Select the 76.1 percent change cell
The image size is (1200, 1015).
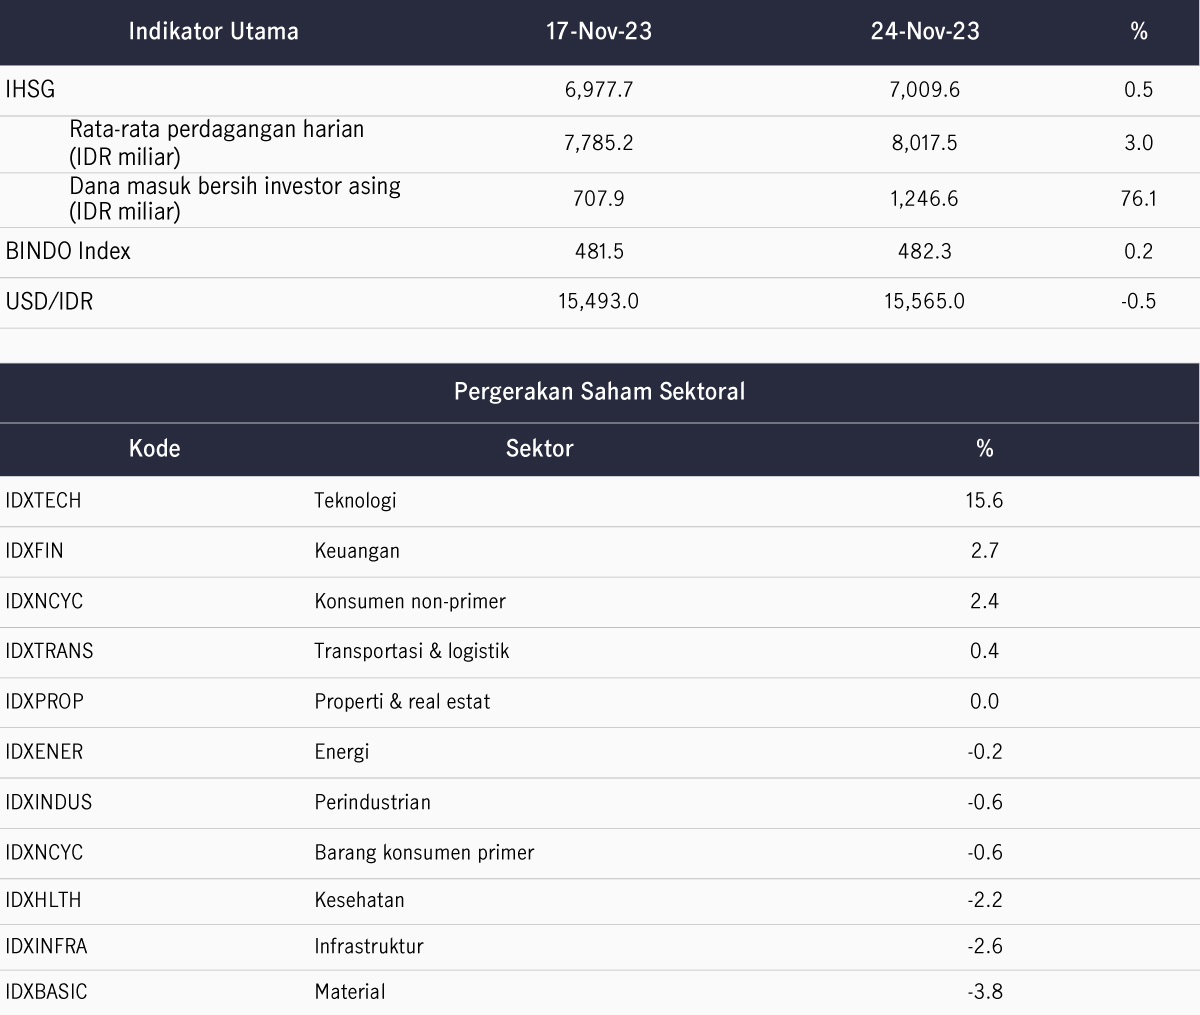point(1139,198)
